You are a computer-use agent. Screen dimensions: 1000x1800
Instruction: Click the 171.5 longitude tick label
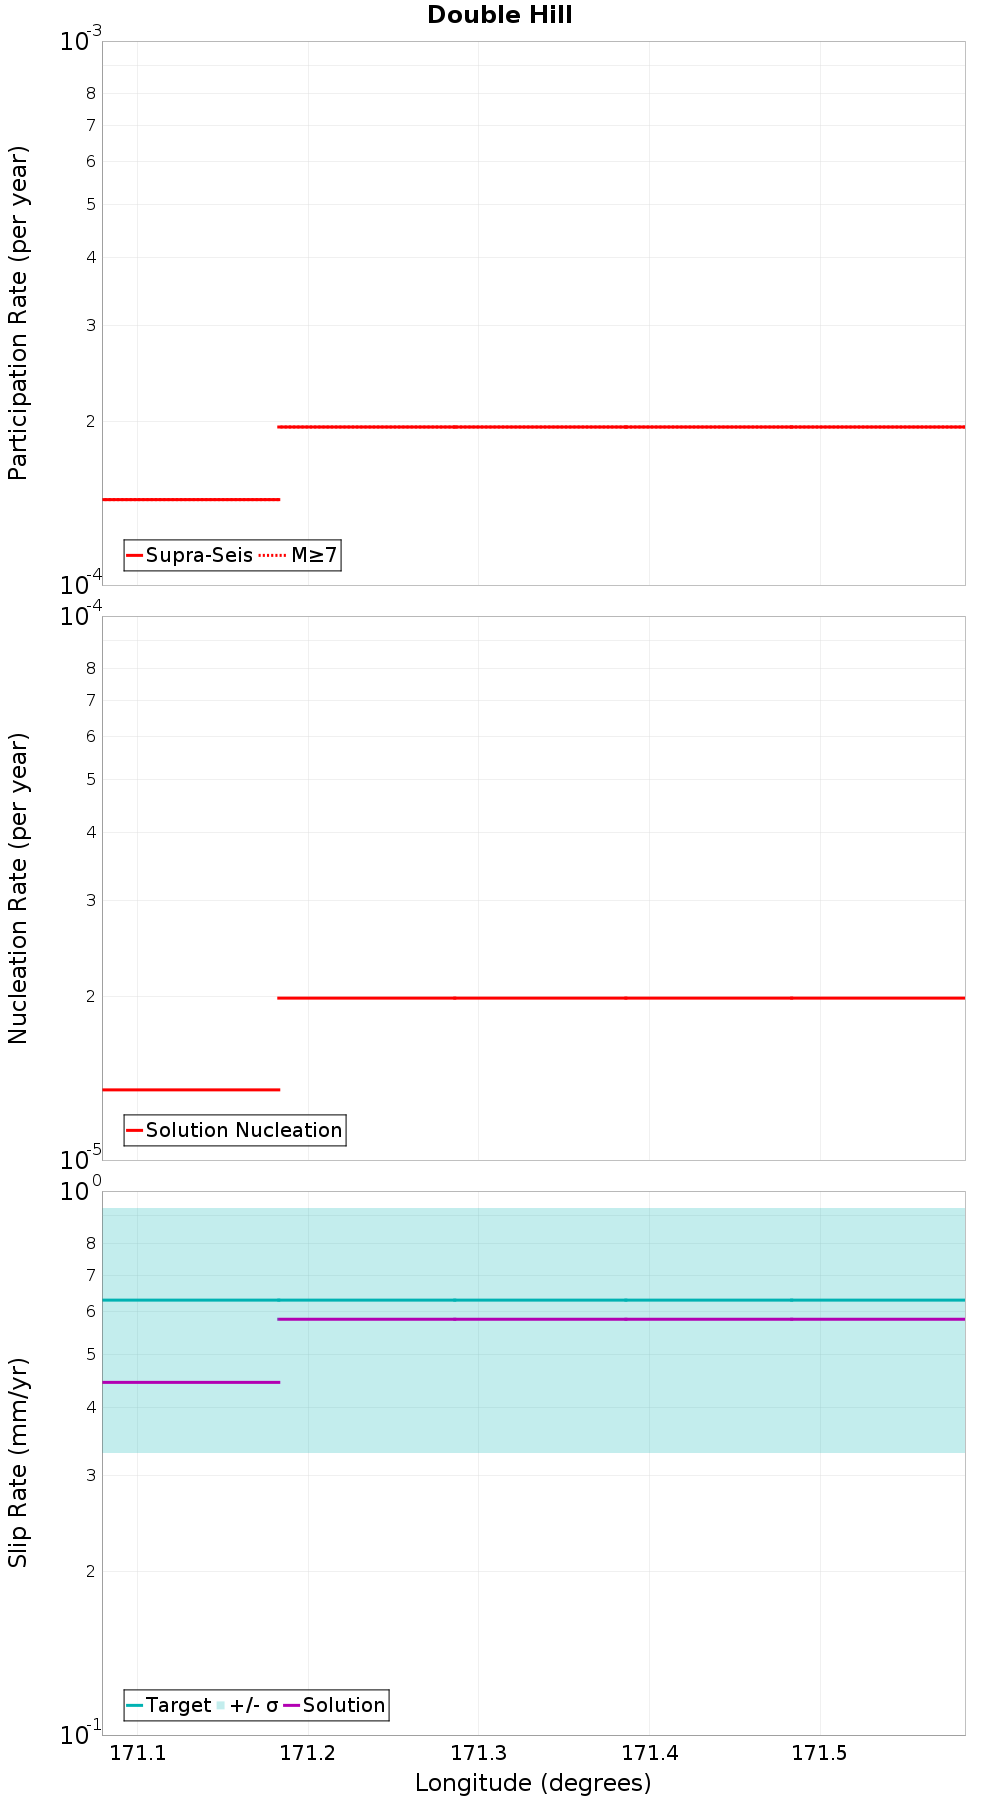820,1753
